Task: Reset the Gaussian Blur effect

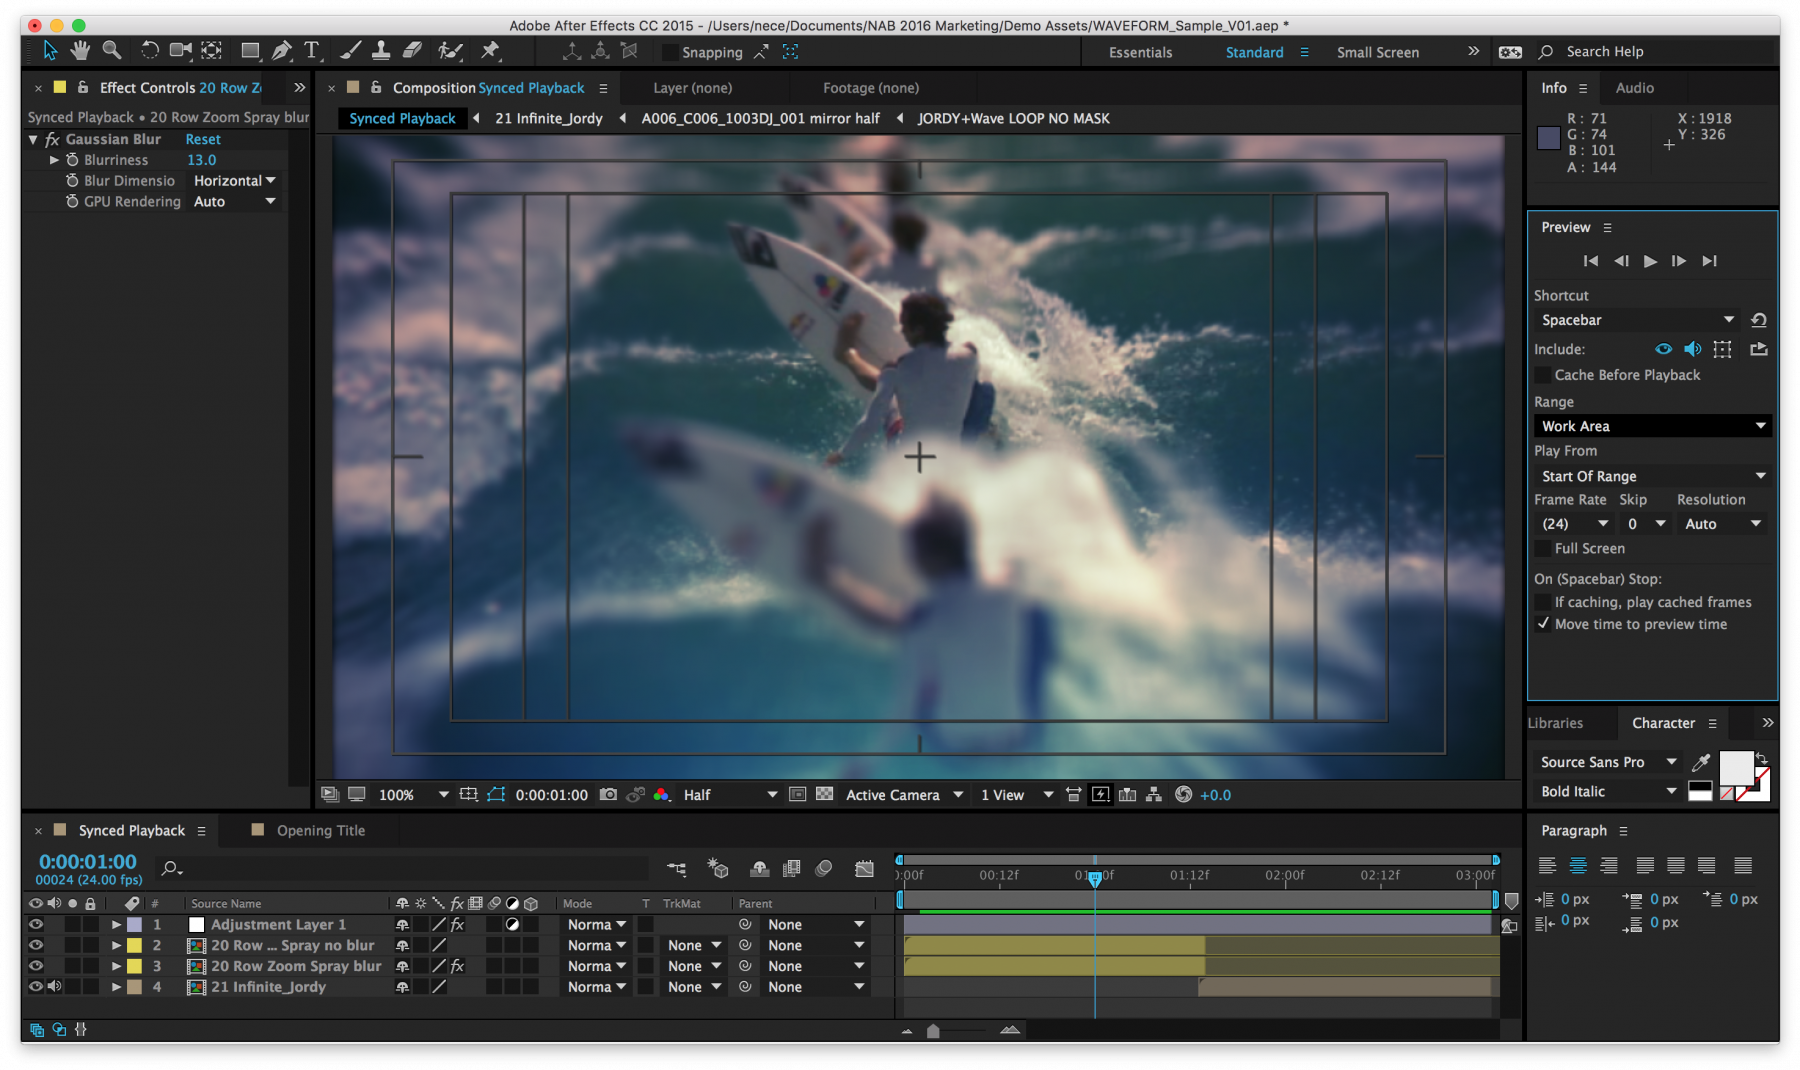Action: 202,139
